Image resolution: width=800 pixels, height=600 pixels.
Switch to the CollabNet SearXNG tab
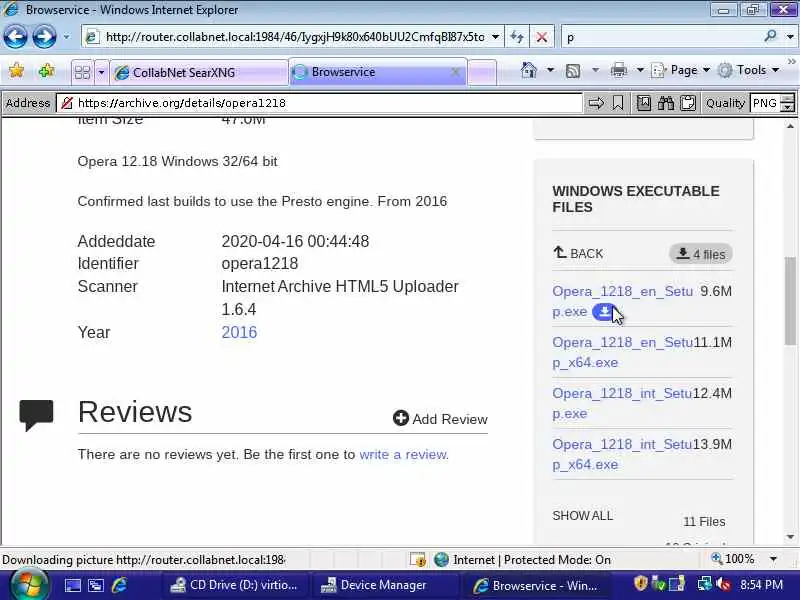pyautogui.click(x=199, y=72)
